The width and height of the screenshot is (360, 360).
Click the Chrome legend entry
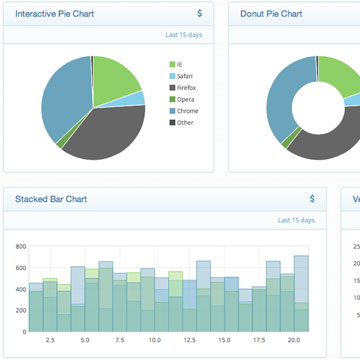click(184, 111)
